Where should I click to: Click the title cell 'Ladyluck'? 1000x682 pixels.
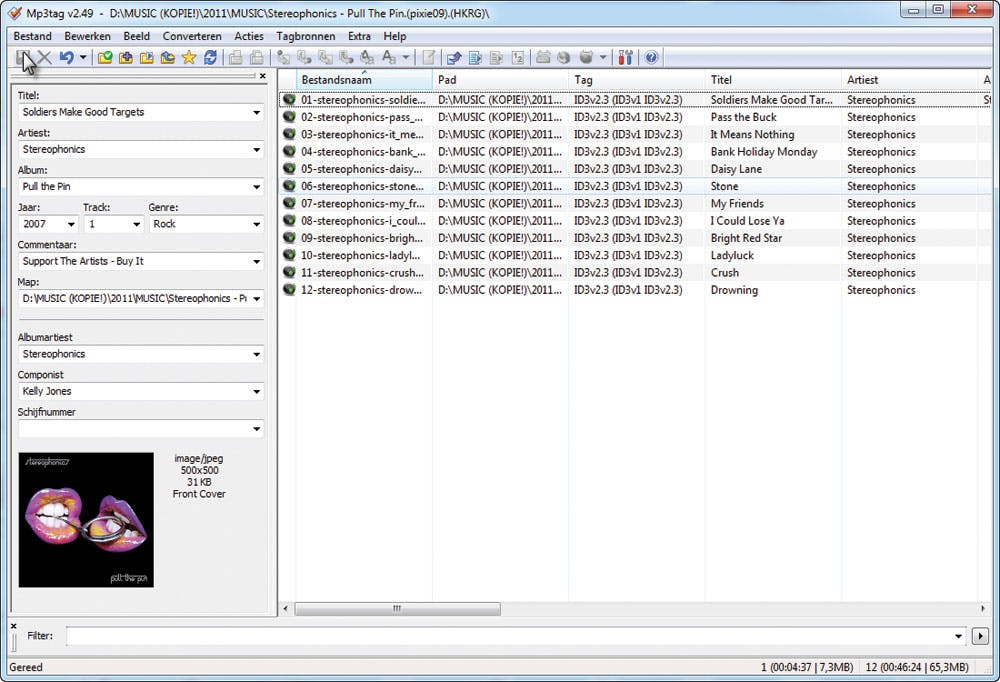coord(732,255)
